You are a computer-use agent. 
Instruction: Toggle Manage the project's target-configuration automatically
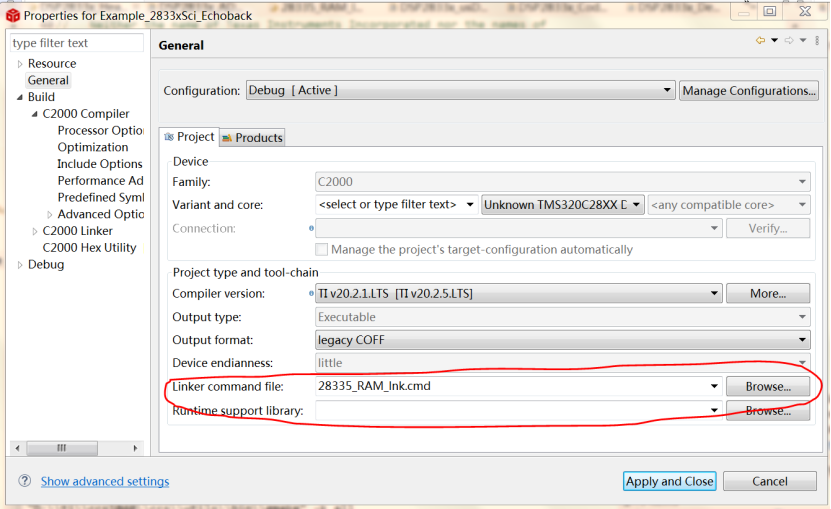pos(321,249)
